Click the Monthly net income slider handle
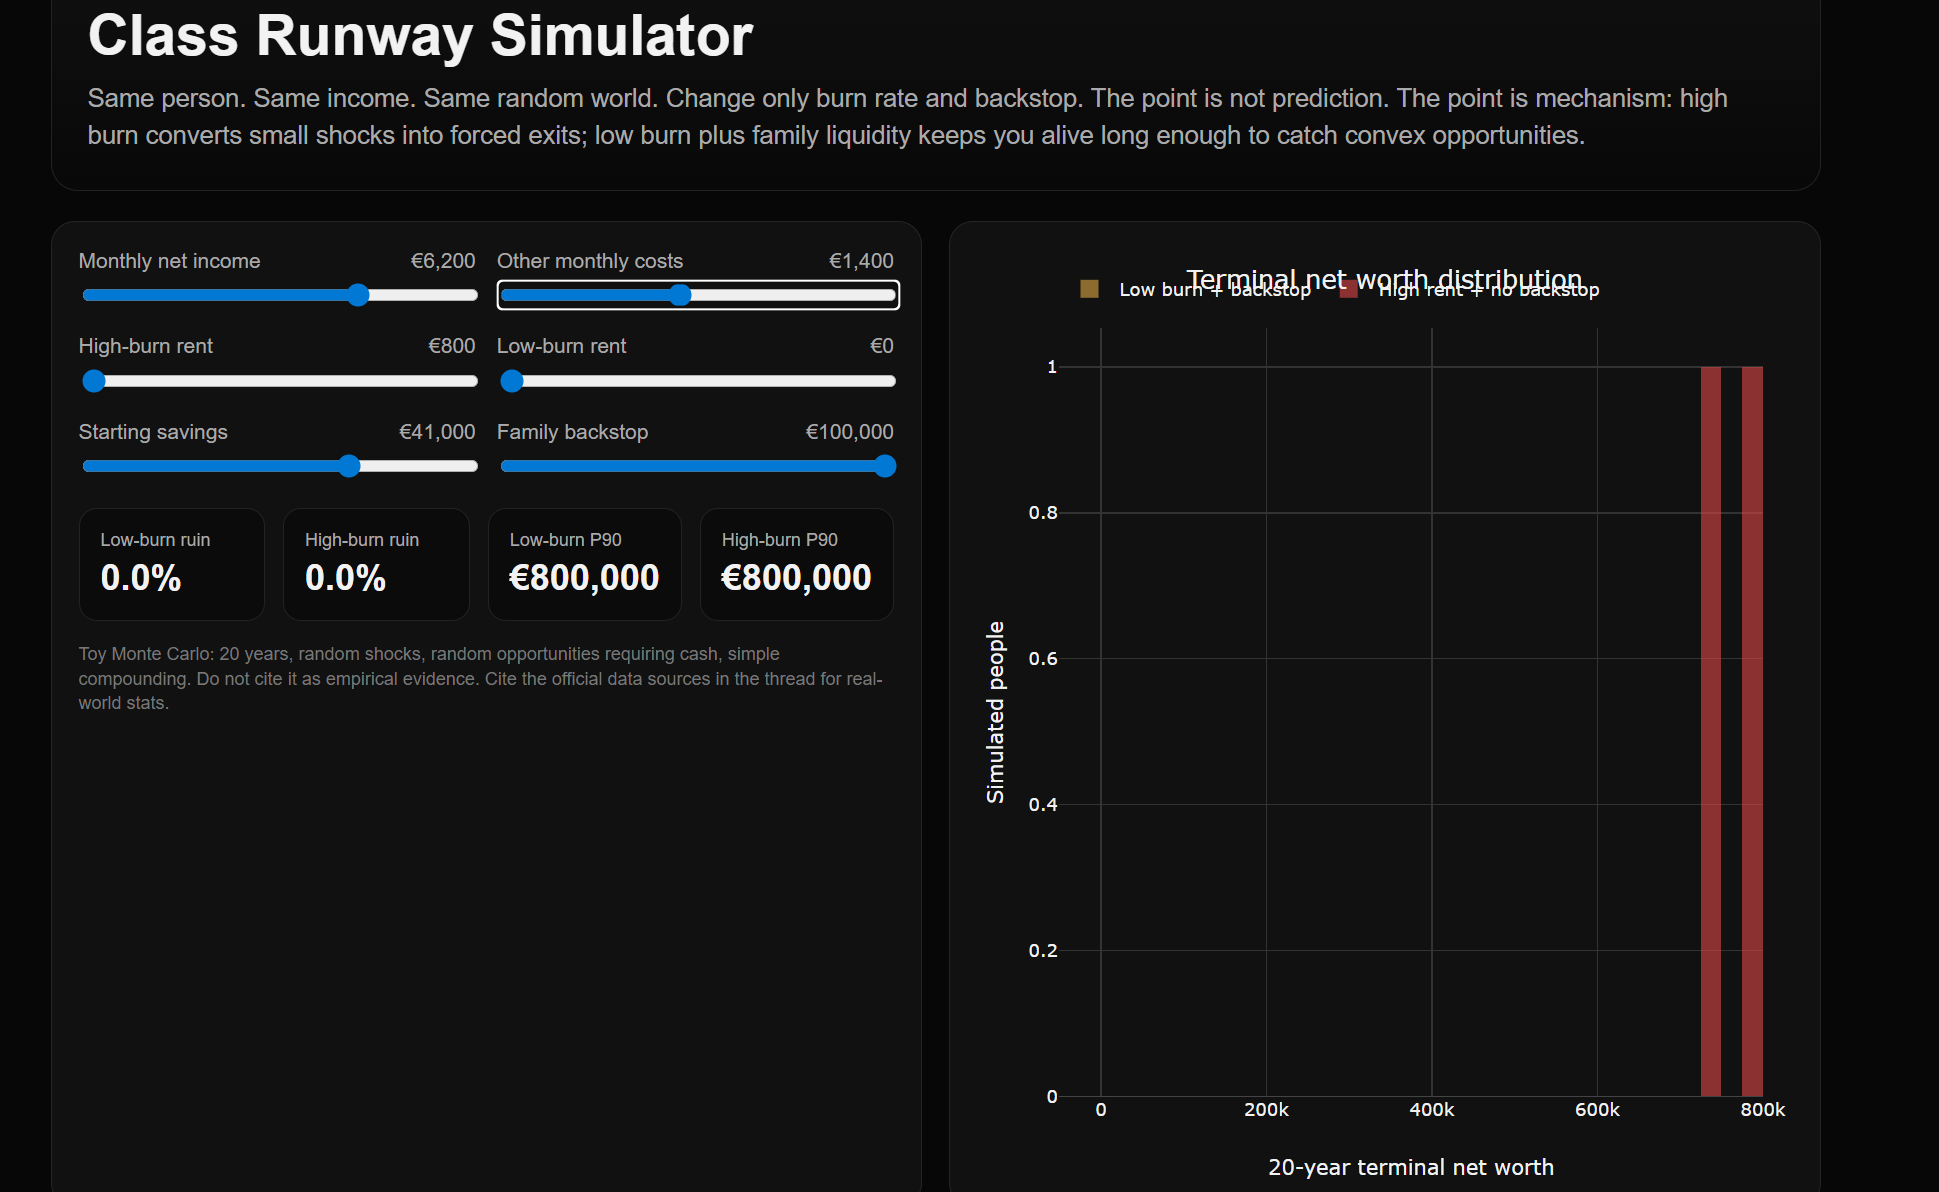 tap(358, 295)
